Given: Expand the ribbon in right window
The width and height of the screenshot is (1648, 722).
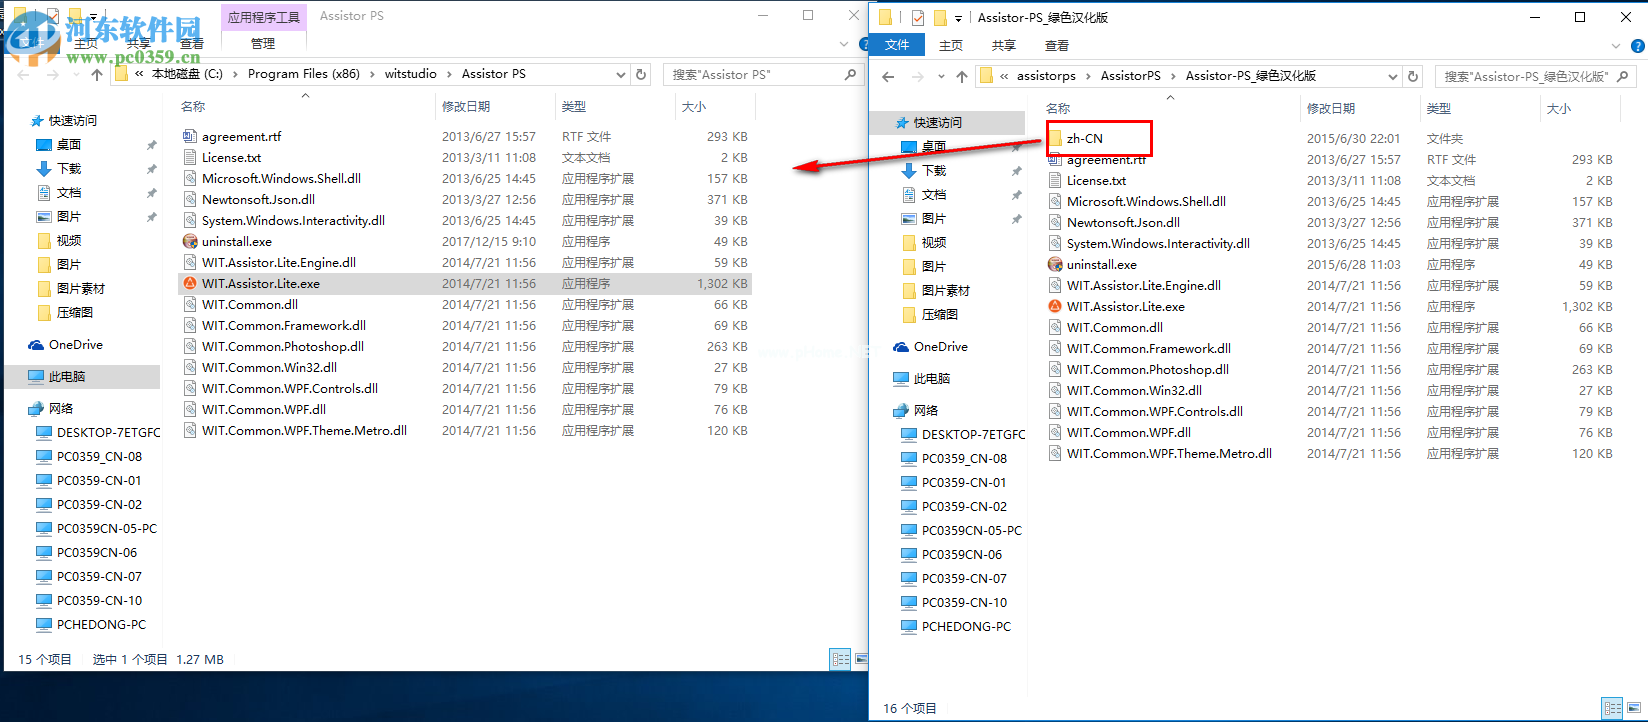Looking at the screenshot, I should [x=1616, y=46].
